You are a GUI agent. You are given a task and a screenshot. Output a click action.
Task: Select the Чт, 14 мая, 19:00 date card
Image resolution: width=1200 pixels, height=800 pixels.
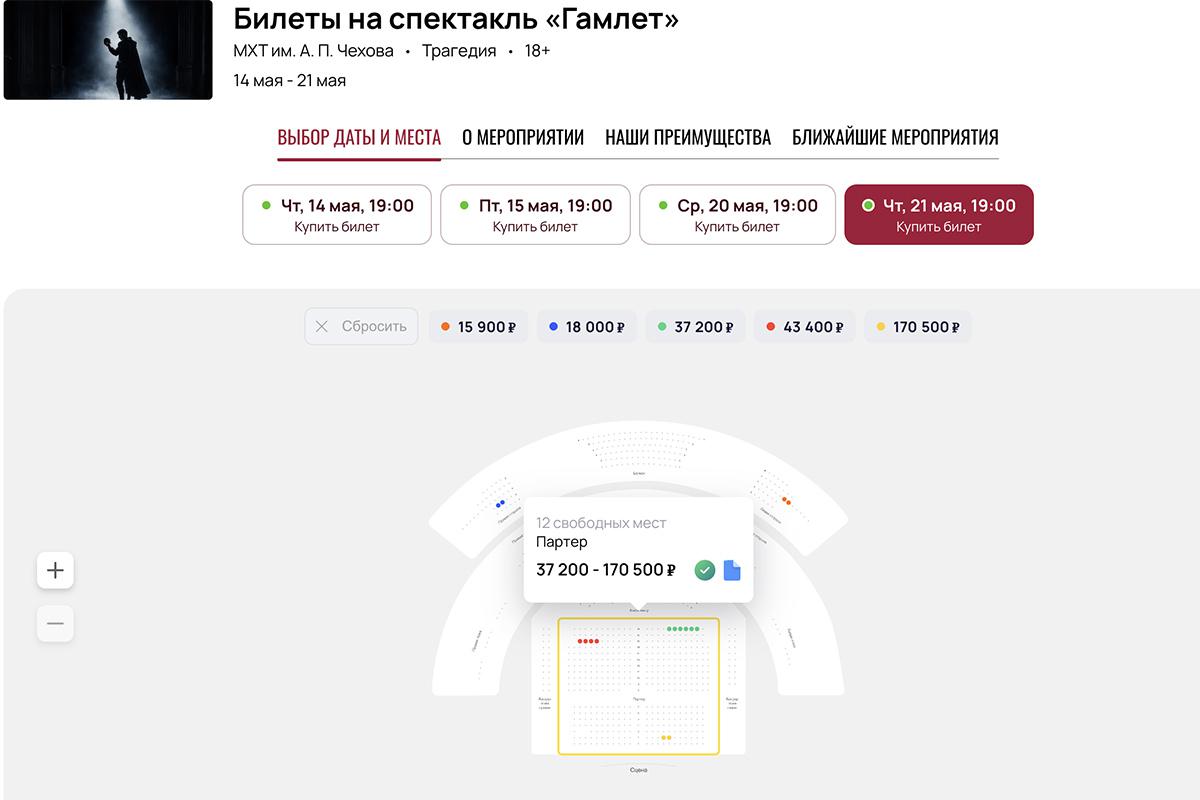coord(336,214)
